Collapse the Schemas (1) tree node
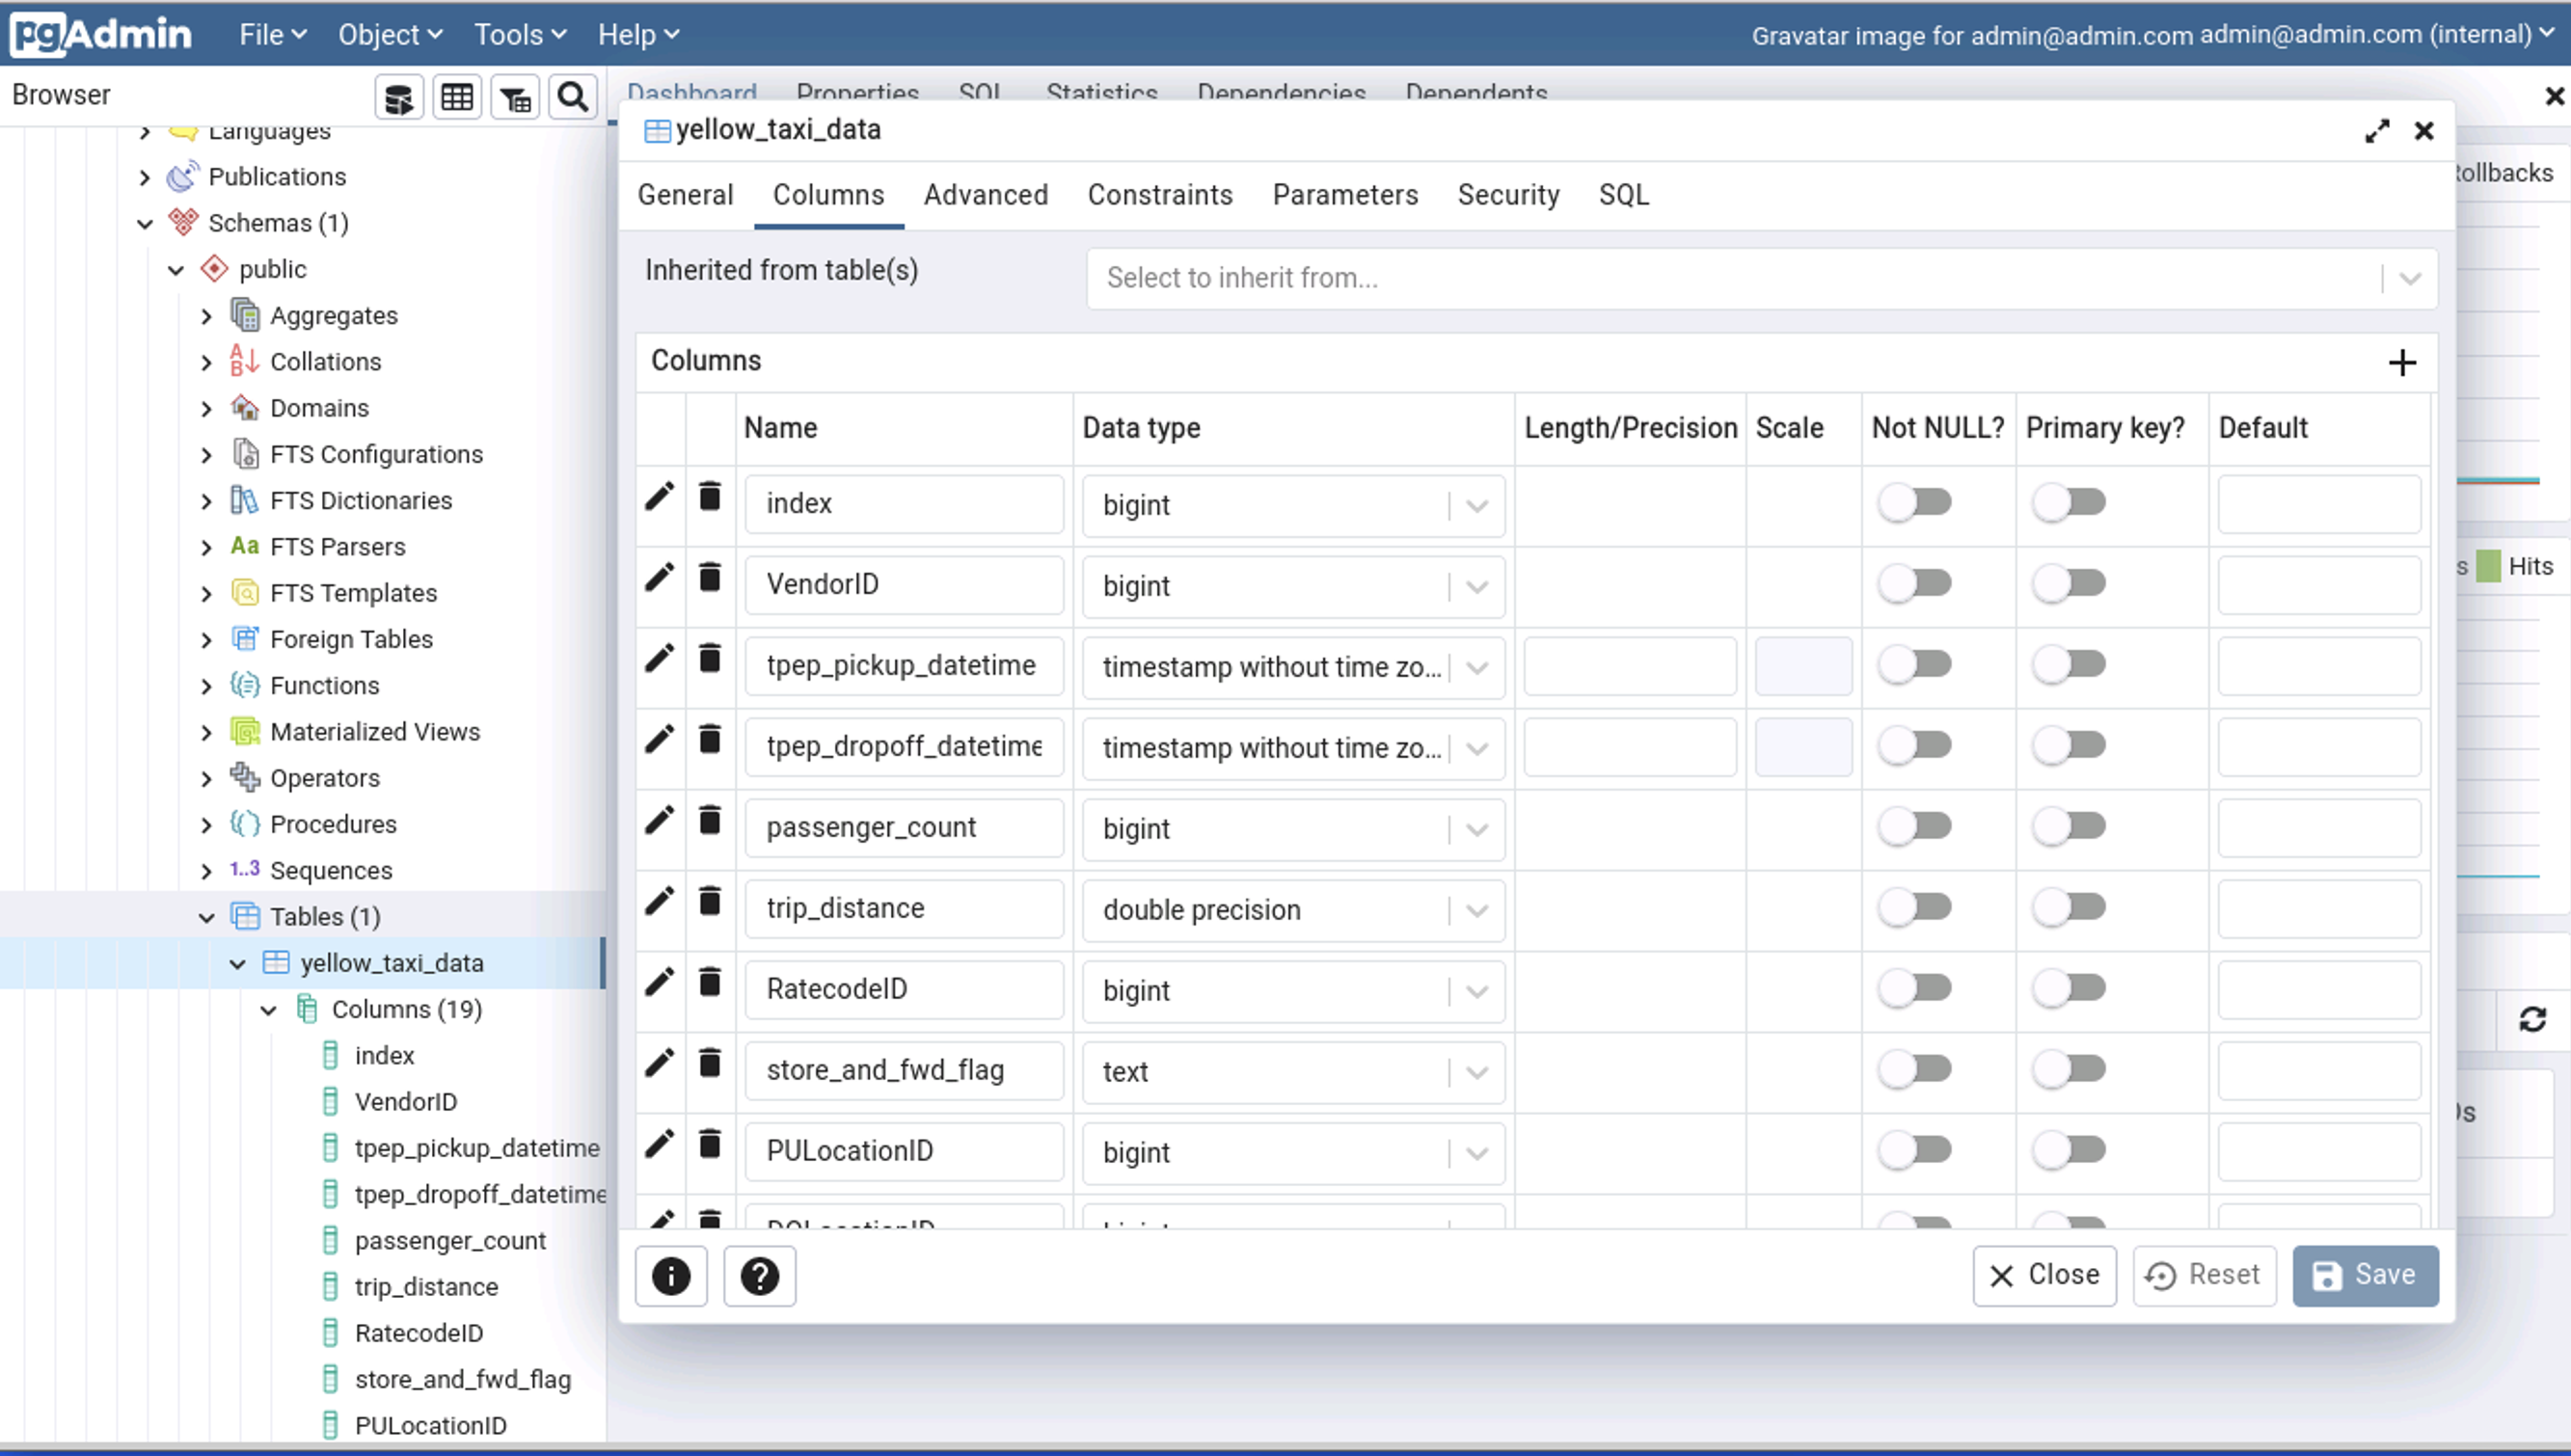 [x=145, y=224]
